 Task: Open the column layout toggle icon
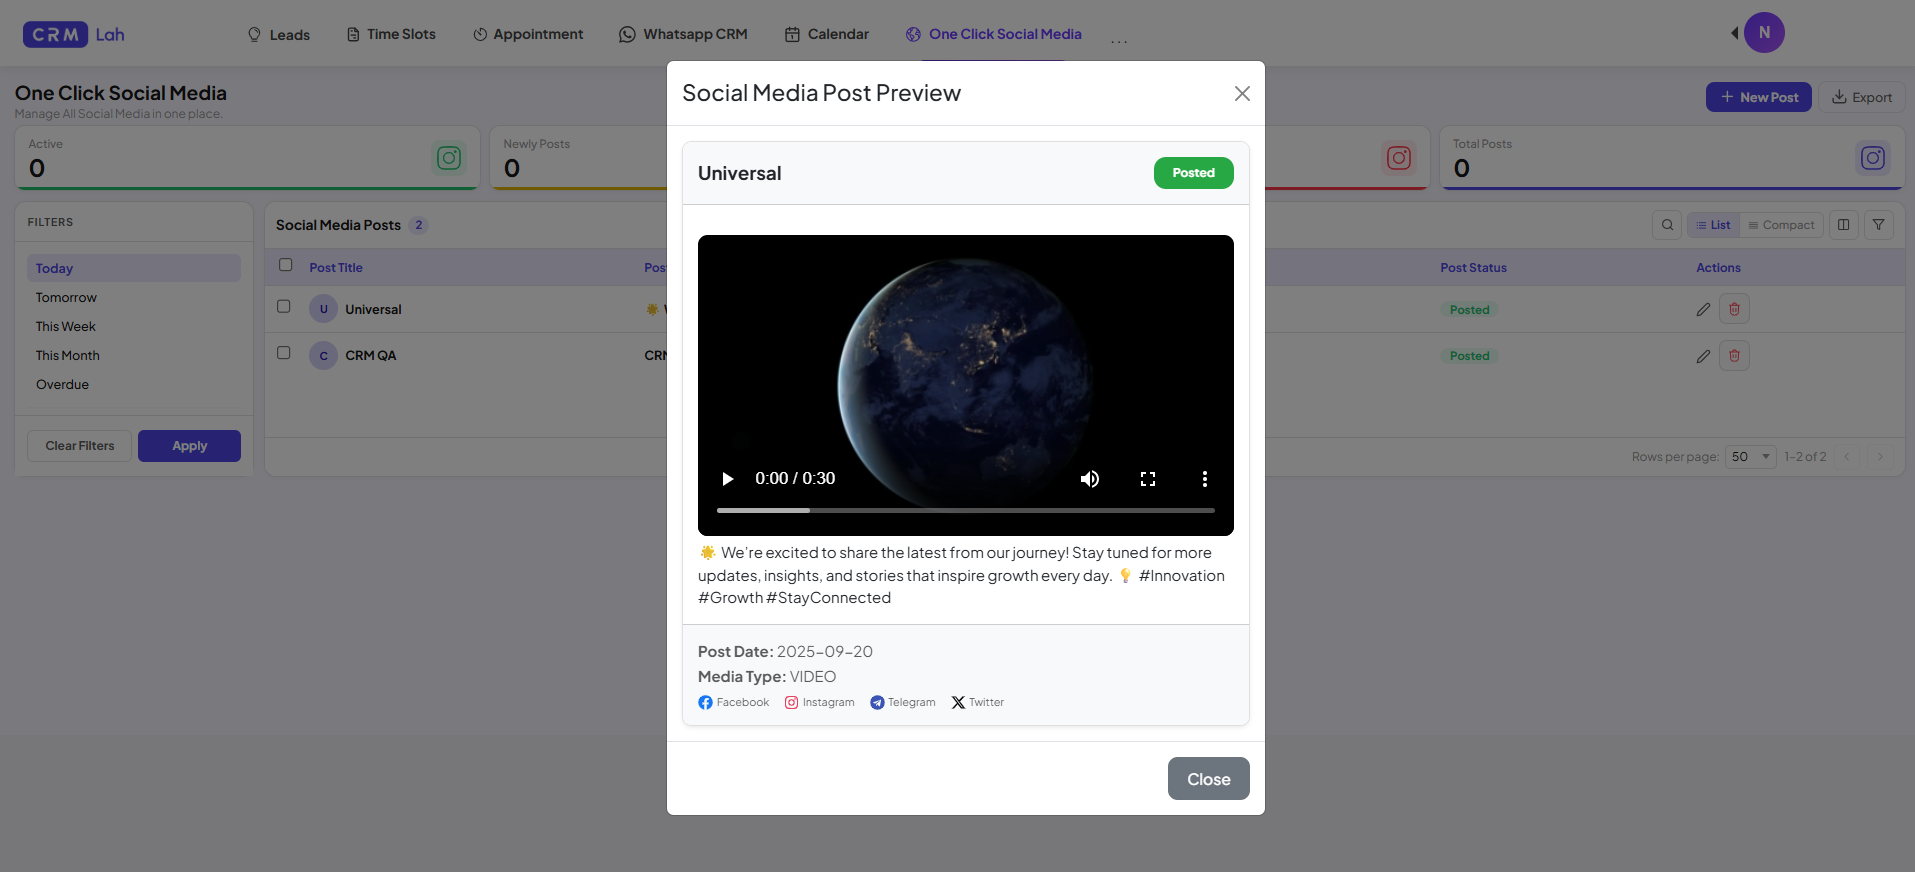(x=1843, y=225)
